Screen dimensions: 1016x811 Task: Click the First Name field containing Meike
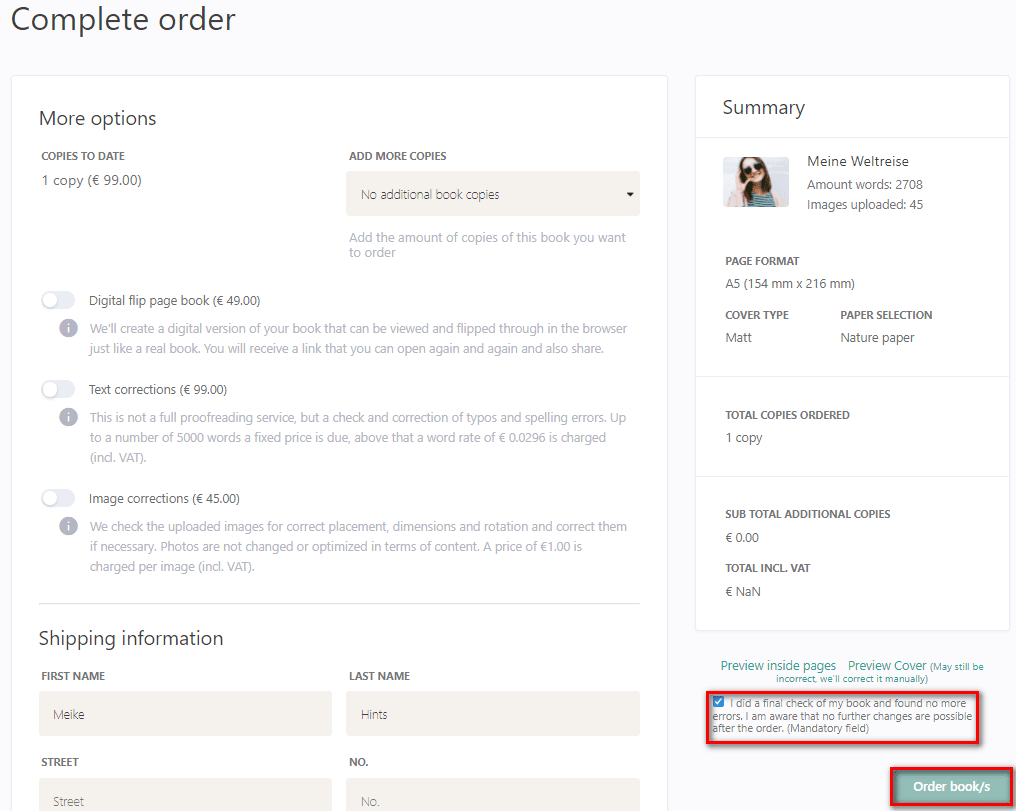(185, 714)
